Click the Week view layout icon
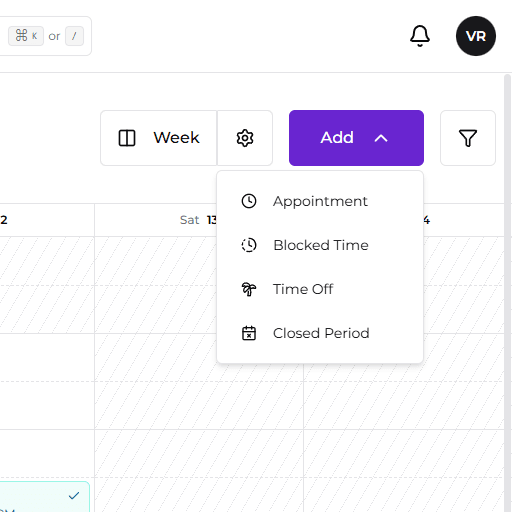This screenshot has width=512, height=512. 127,138
